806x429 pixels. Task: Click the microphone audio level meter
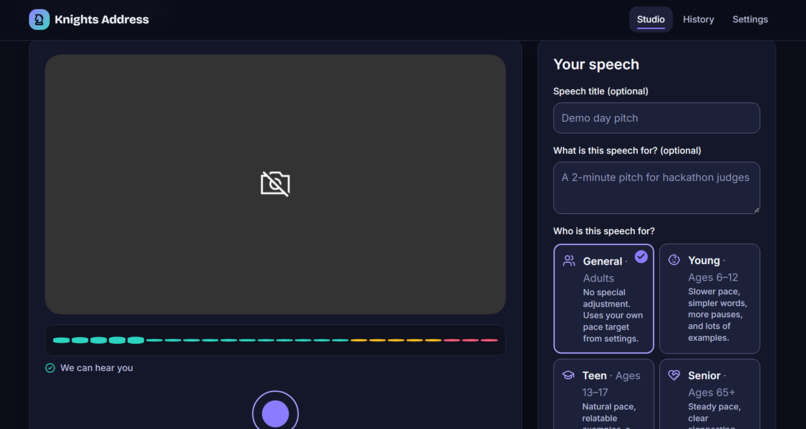tap(275, 340)
